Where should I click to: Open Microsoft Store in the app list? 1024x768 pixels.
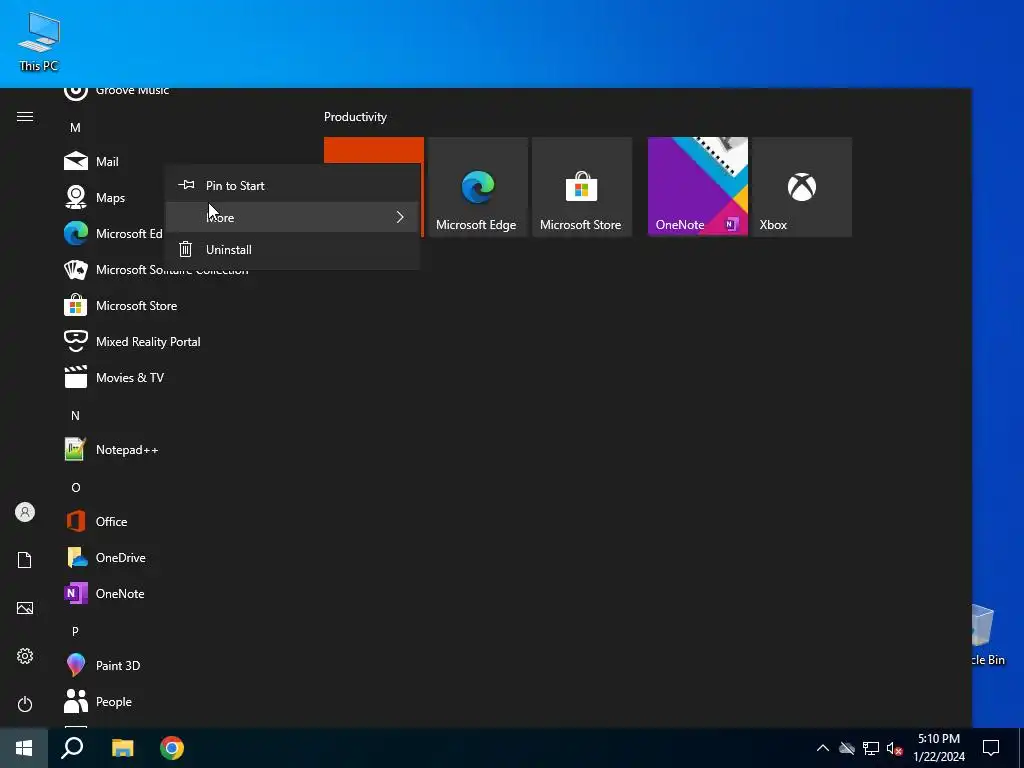click(x=121, y=306)
